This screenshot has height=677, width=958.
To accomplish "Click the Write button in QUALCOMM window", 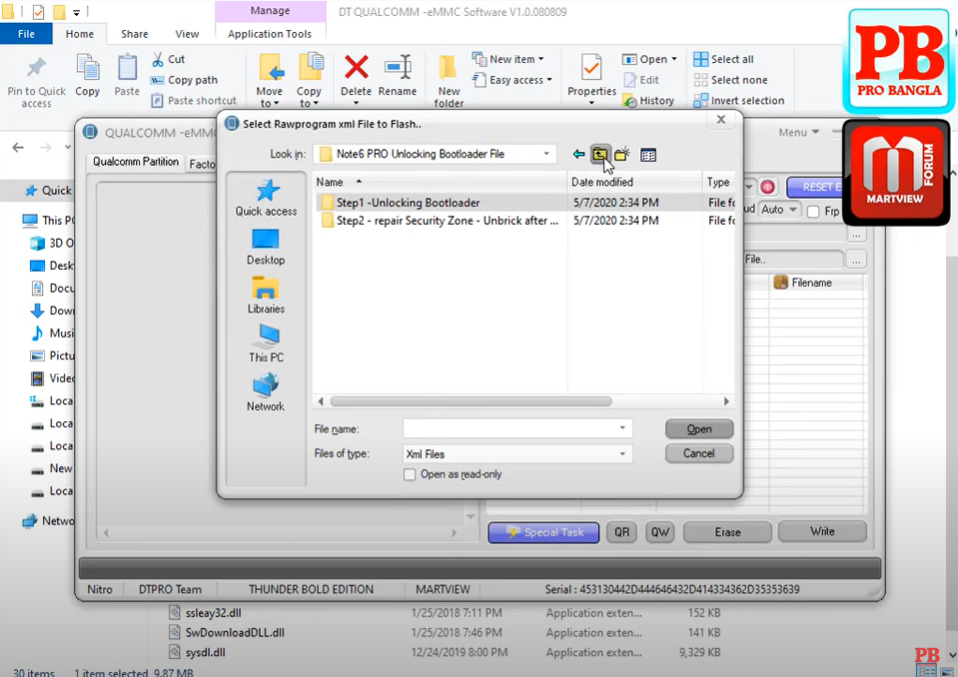I will pos(822,532).
